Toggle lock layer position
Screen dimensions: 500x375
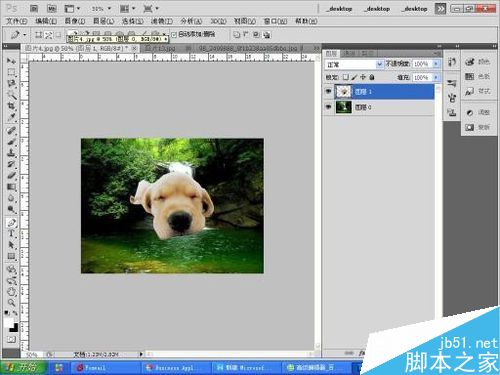tap(363, 77)
